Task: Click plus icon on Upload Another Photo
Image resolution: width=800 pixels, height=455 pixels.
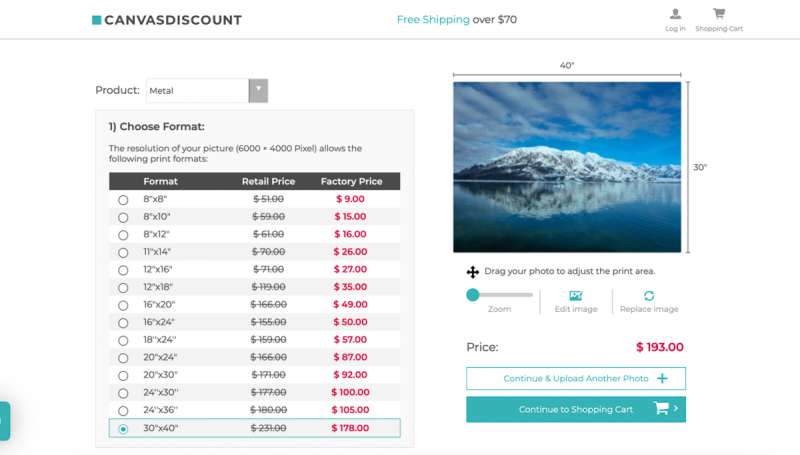Action: [x=662, y=379]
